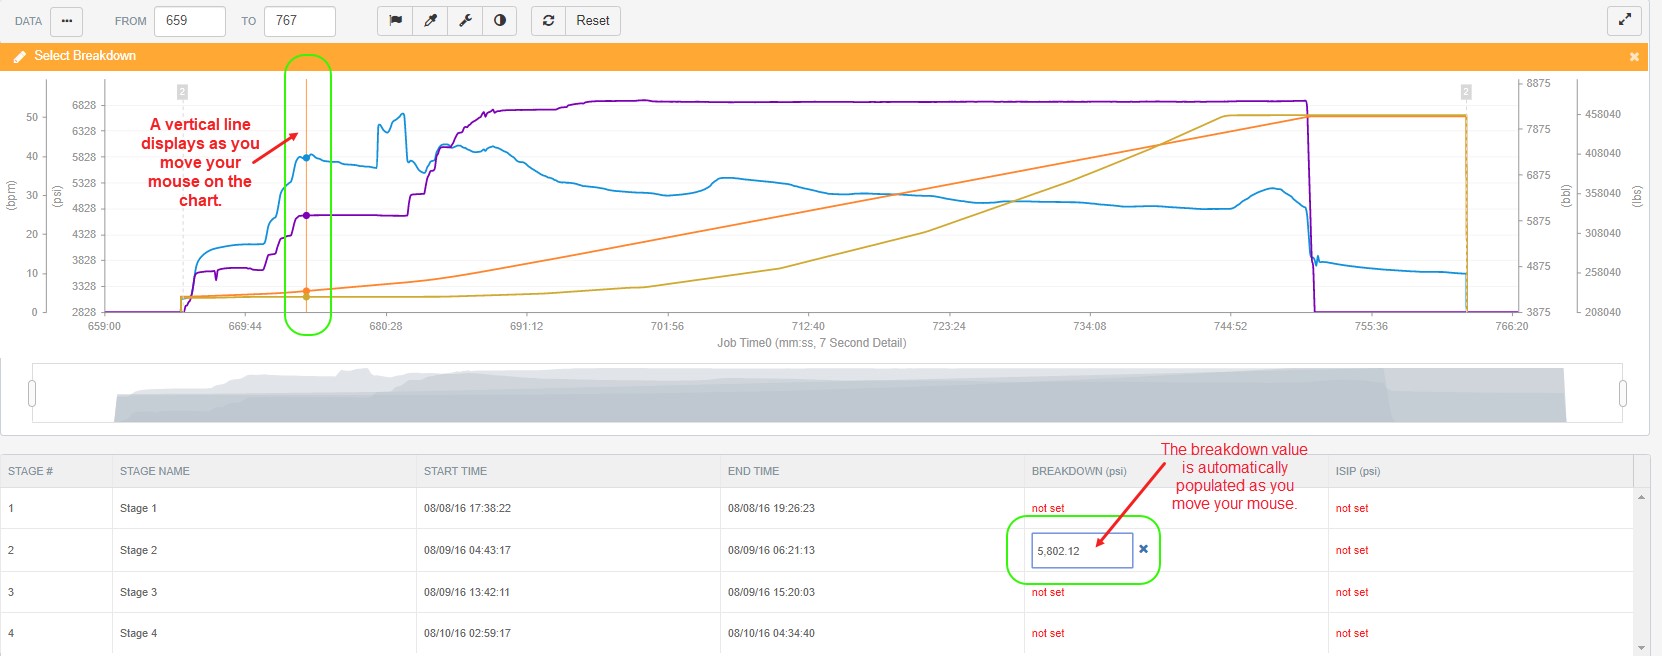Click Stage 4 breakdown 'not set' link
The image size is (1662, 656).
click(1048, 633)
